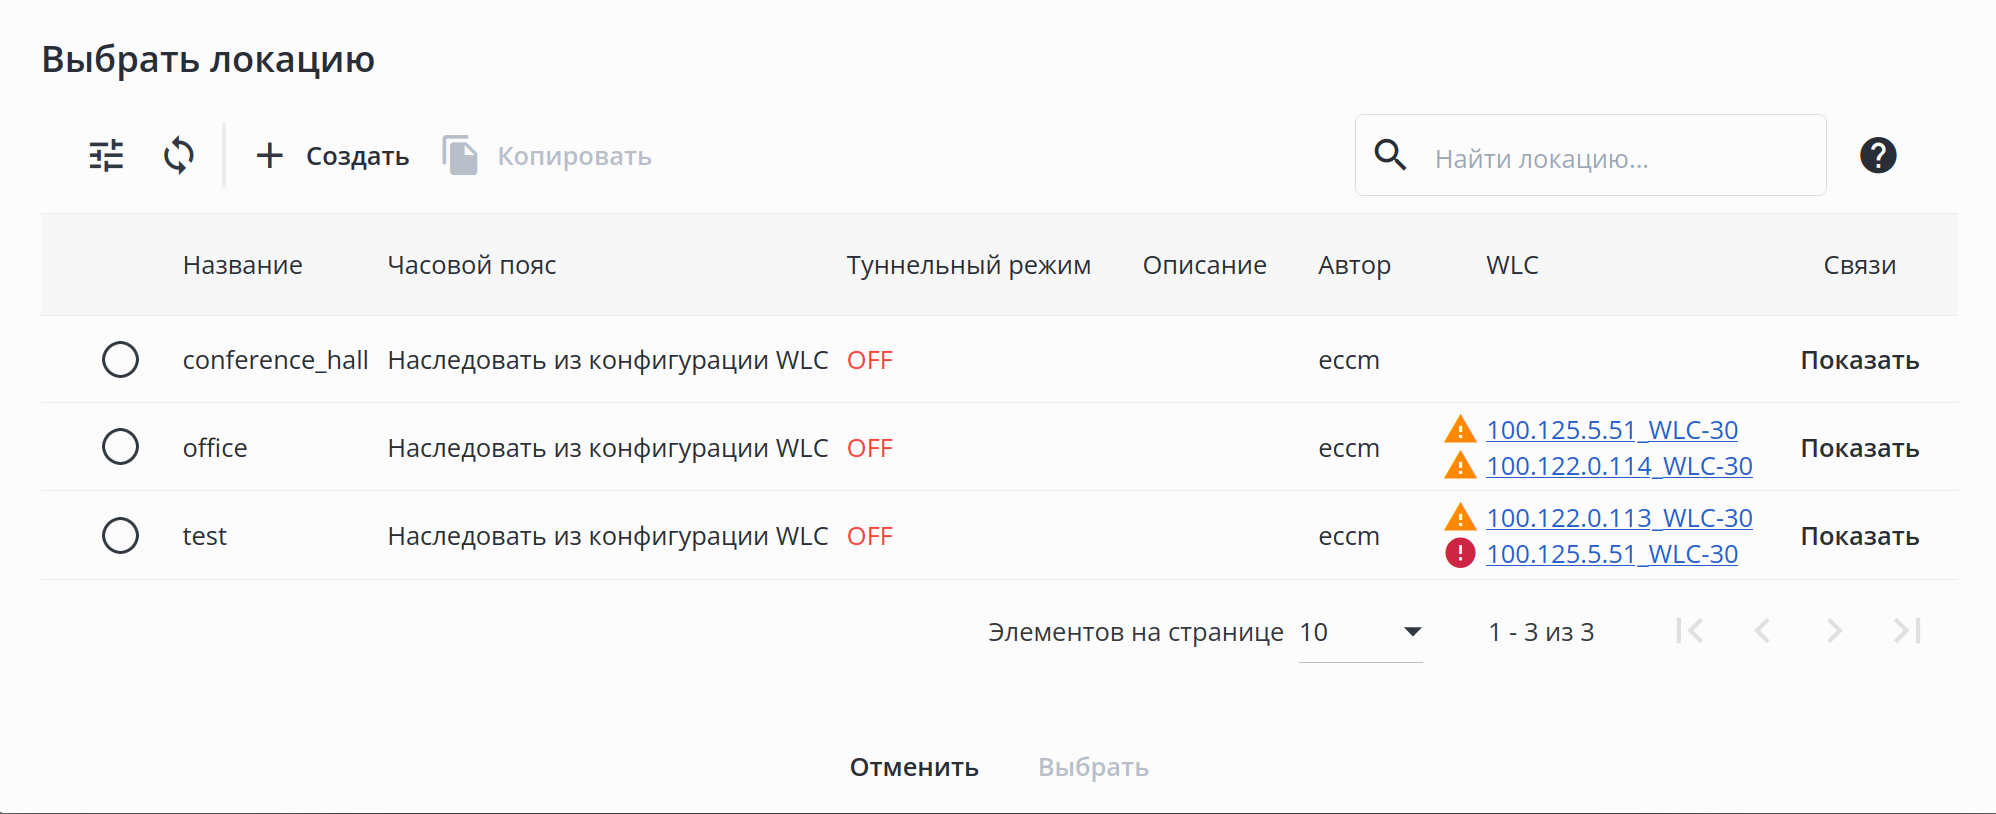Go to the last page arrow

pyautogui.click(x=1906, y=631)
